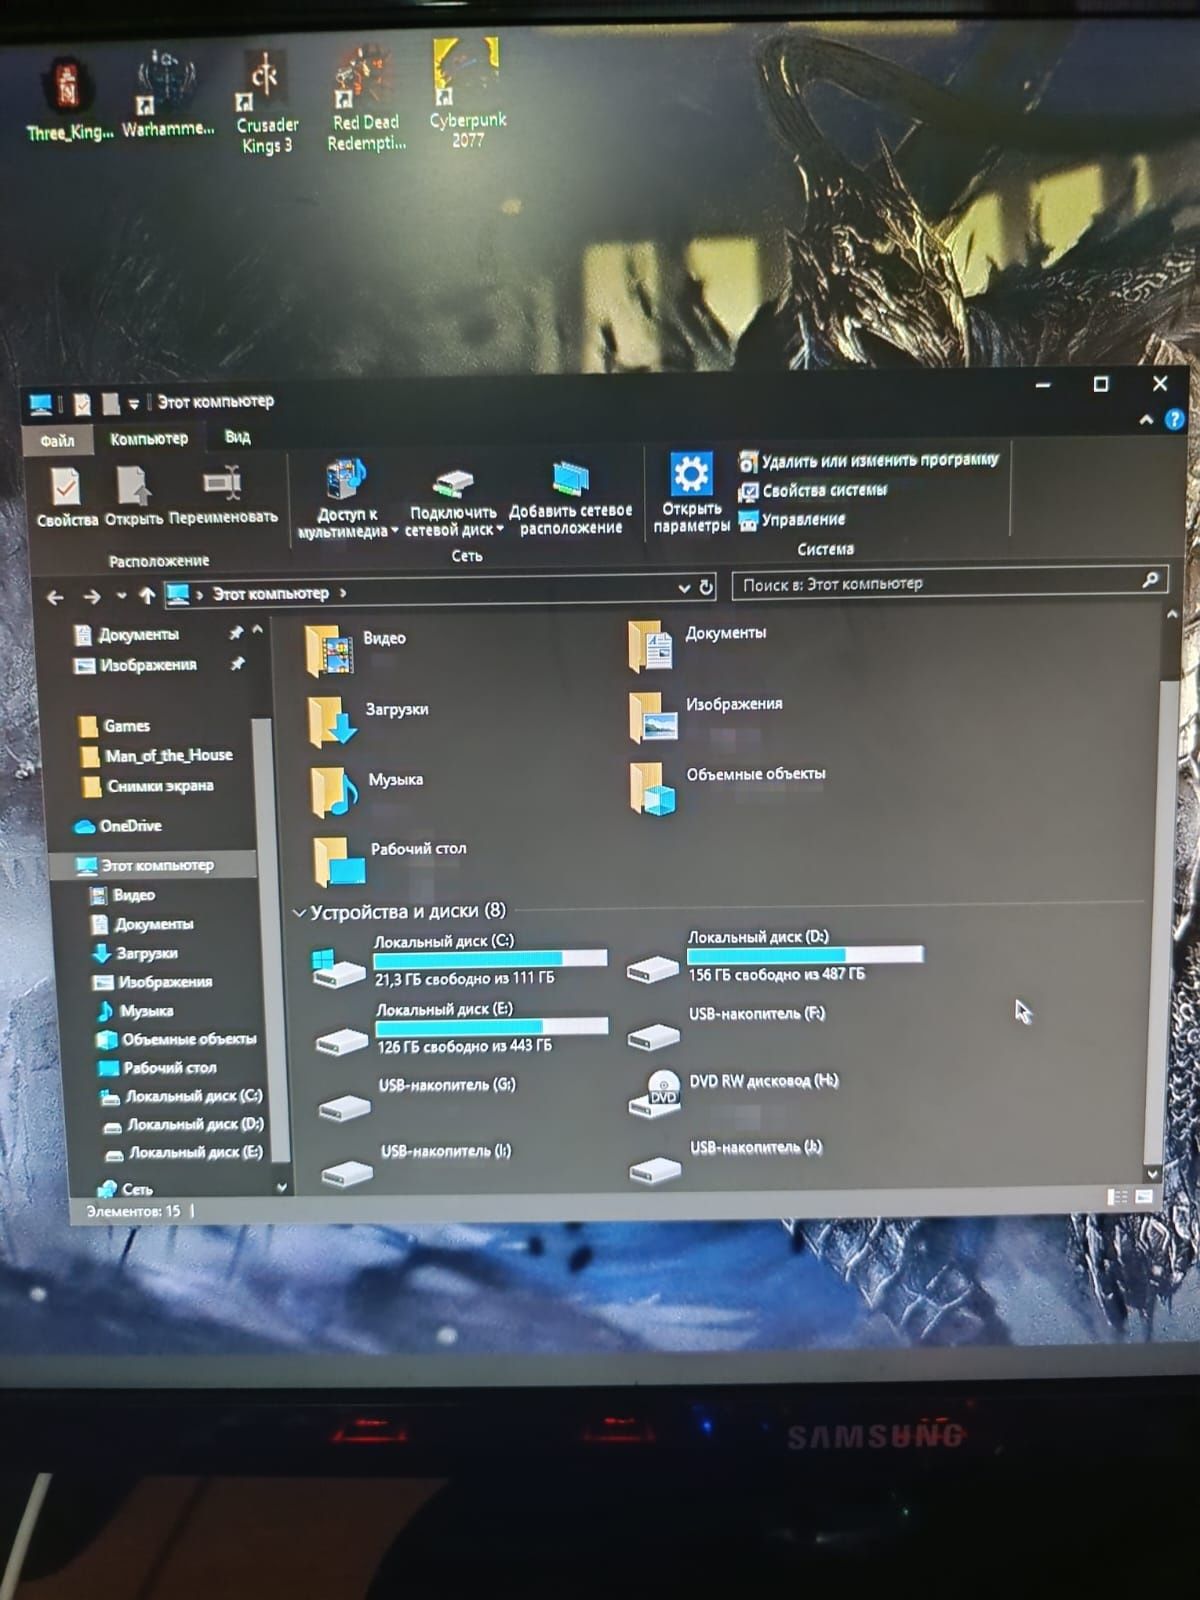Go back using the back arrow
The image size is (1200, 1600).
[x=55, y=597]
